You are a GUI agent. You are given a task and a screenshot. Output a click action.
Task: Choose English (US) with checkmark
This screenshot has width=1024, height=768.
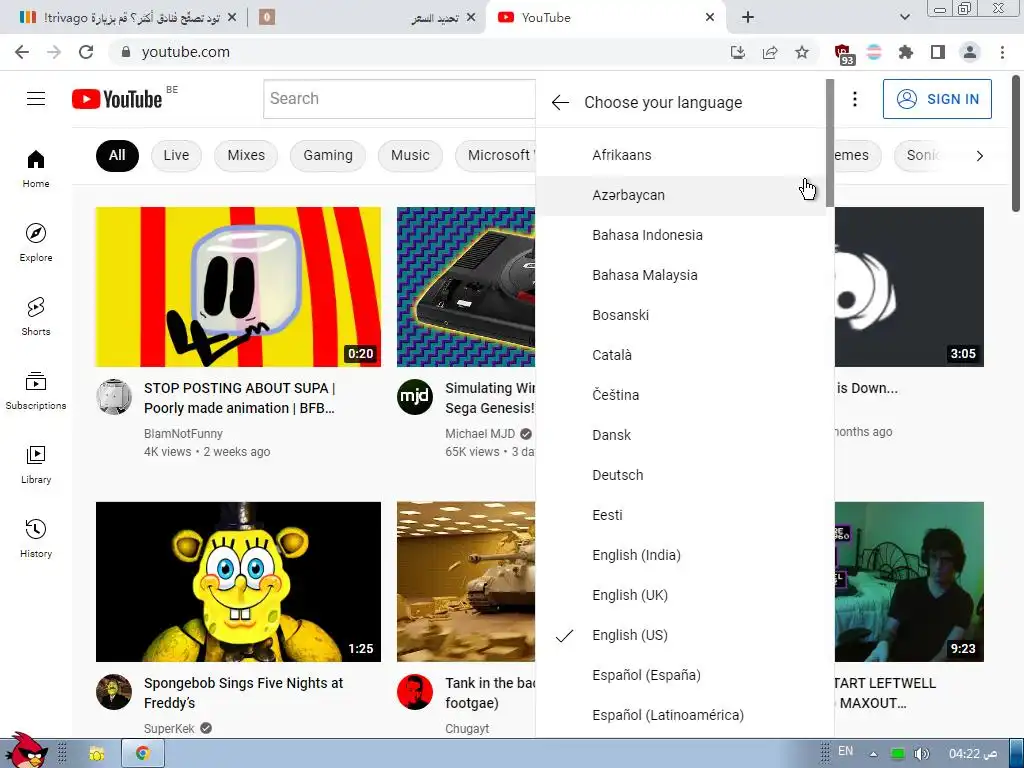click(x=680, y=635)
